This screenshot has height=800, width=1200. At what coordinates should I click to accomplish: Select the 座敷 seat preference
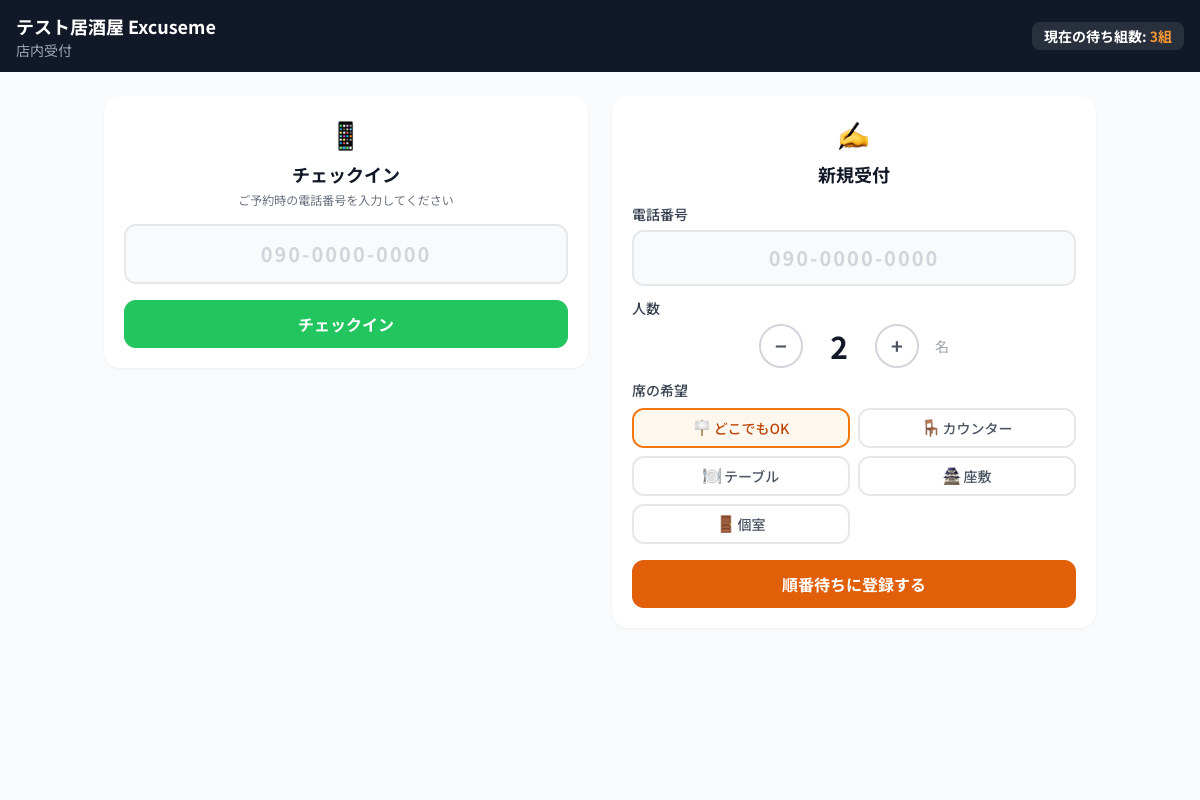[966, 476]
